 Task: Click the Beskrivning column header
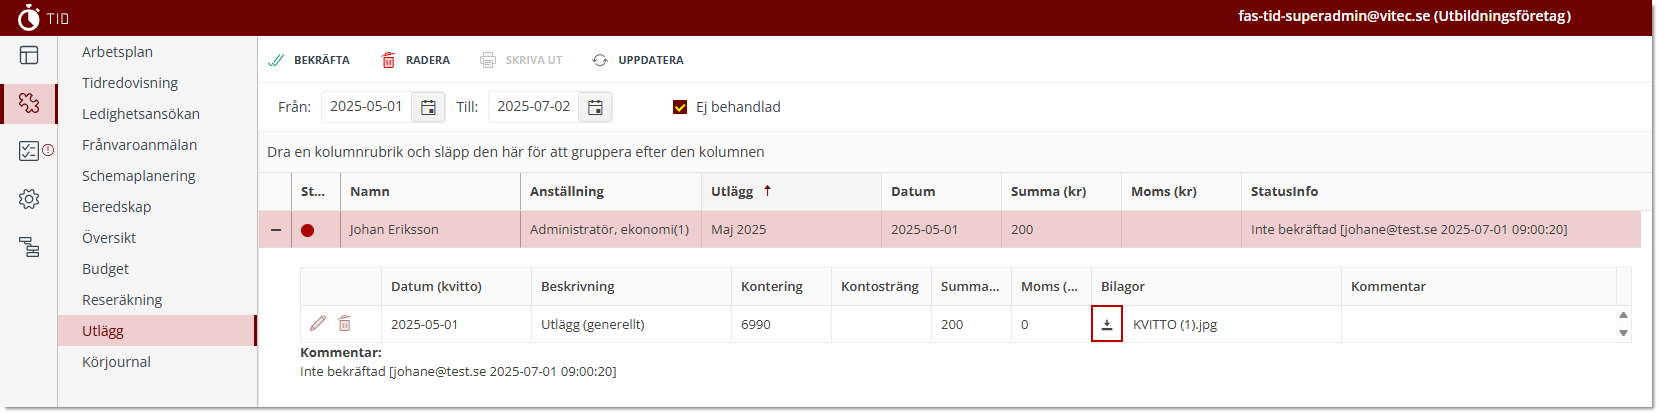click(631, 286)
